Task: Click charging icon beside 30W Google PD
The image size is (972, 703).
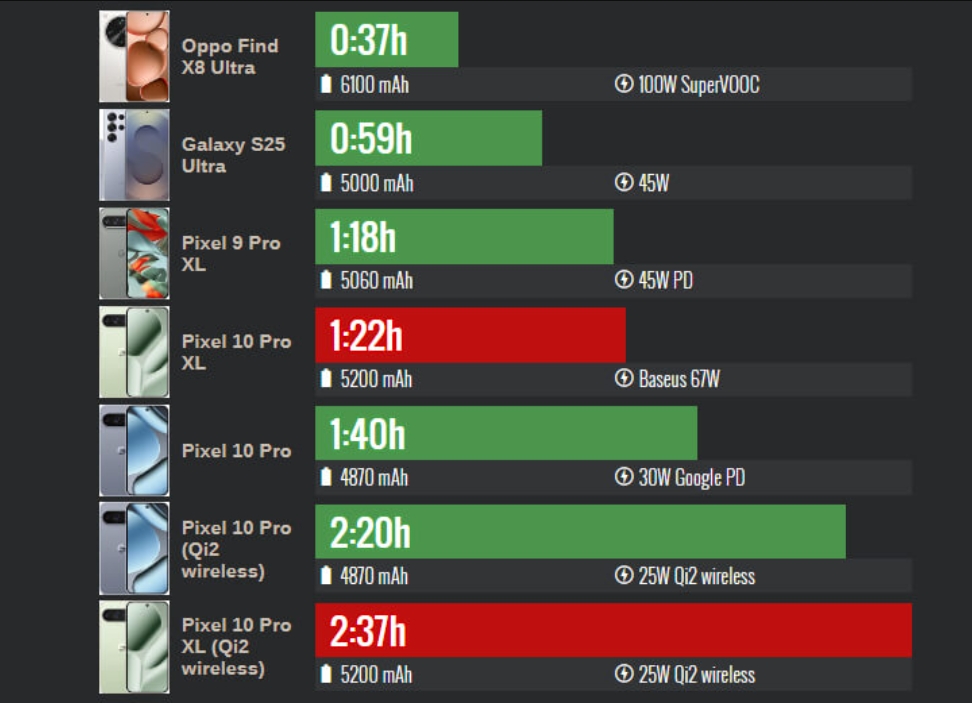Action: (x=624, y=478)
